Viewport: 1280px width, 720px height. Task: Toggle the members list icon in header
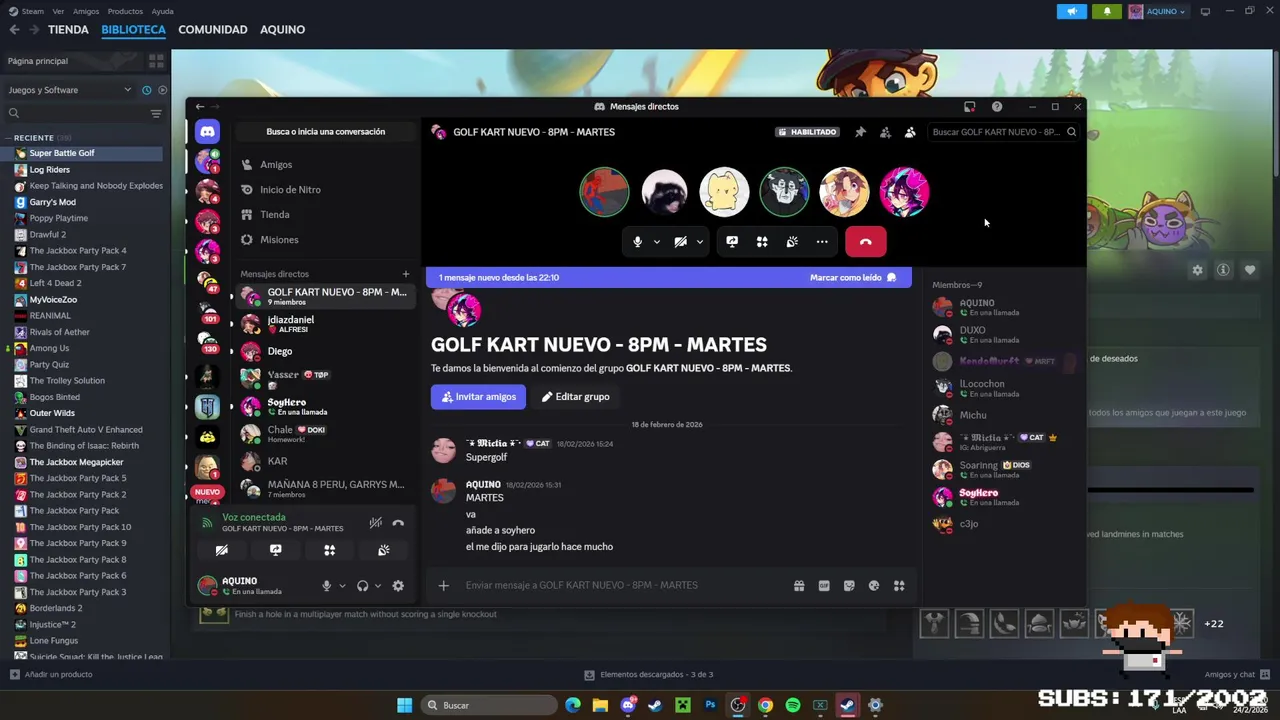[910, 132]
